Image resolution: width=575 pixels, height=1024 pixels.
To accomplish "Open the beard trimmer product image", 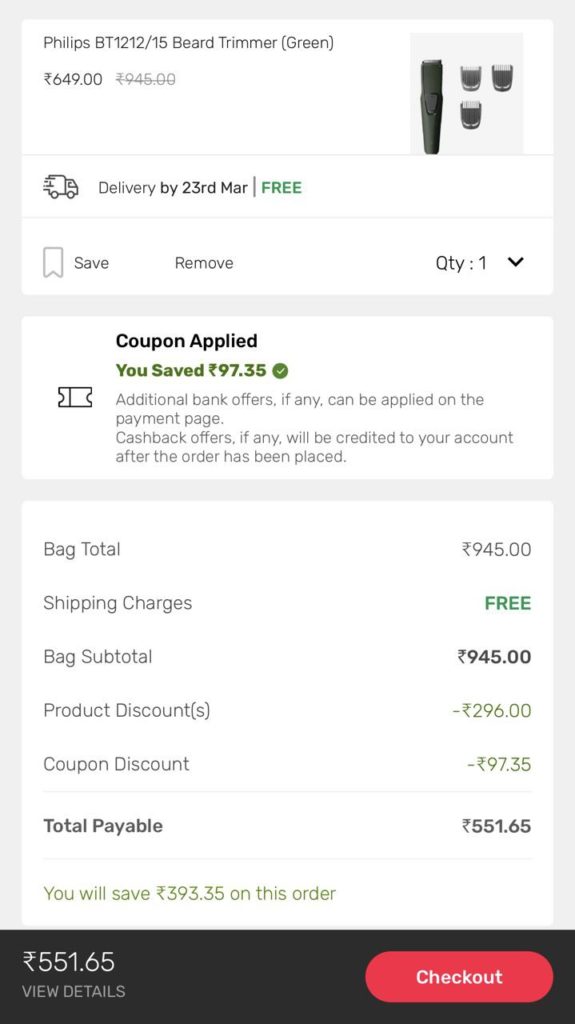I will [x=467, y=93].
